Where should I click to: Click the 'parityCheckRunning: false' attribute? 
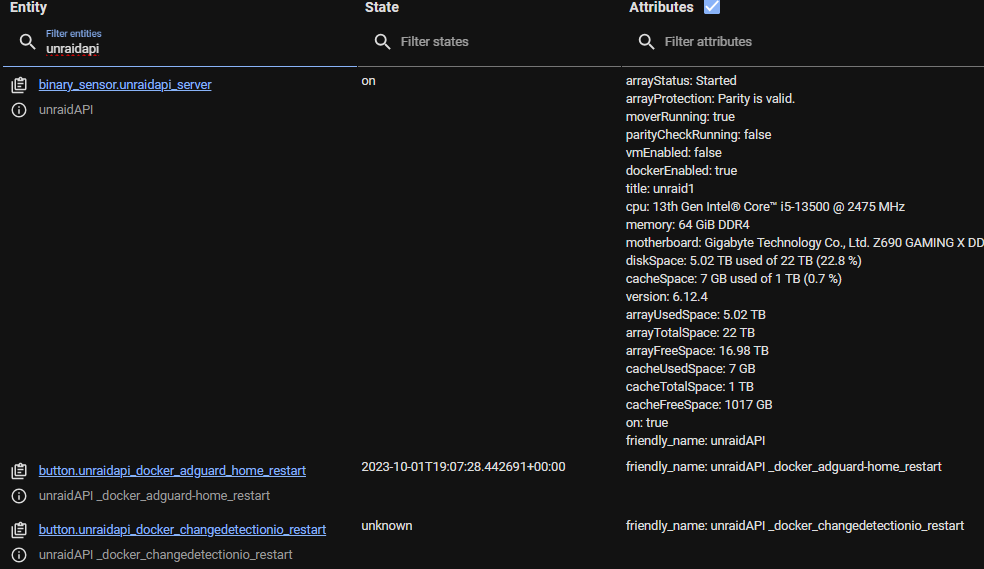click(x=698, y=135)
